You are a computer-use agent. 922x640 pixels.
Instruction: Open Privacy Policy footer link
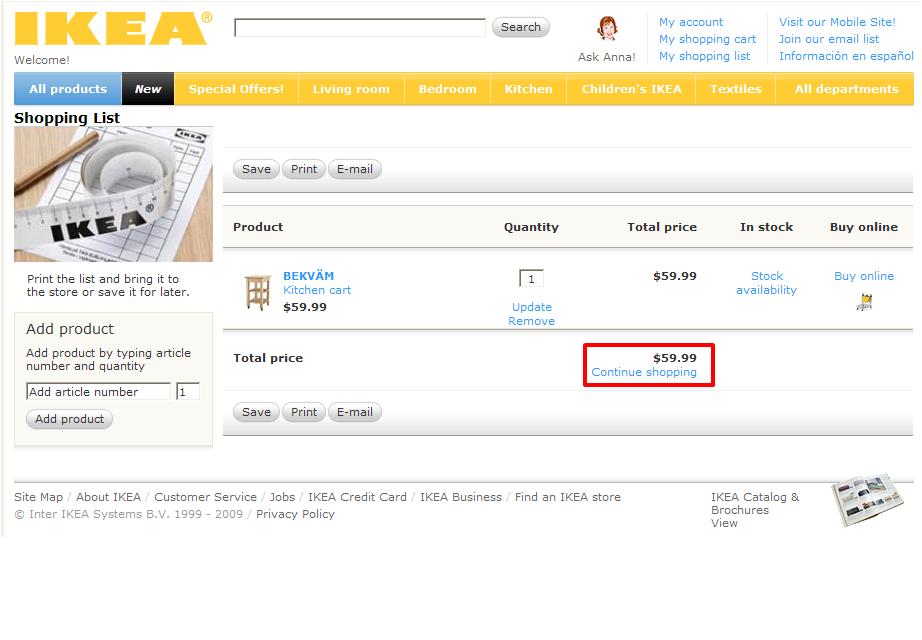tap(295, 514)
